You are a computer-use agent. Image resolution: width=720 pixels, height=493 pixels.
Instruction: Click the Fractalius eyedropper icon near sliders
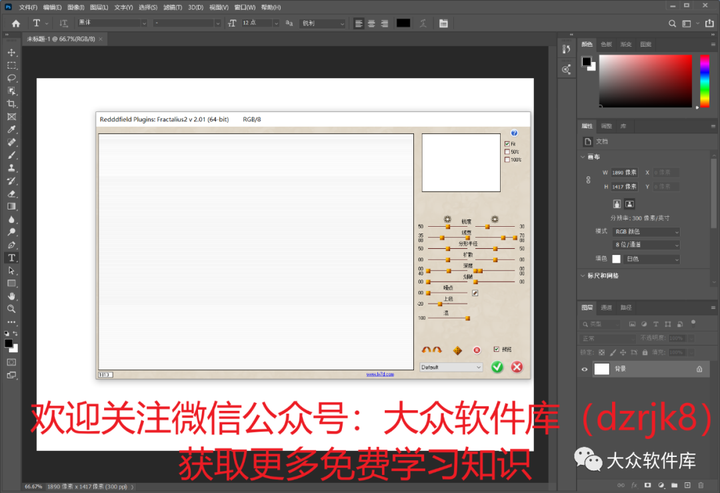475,293
